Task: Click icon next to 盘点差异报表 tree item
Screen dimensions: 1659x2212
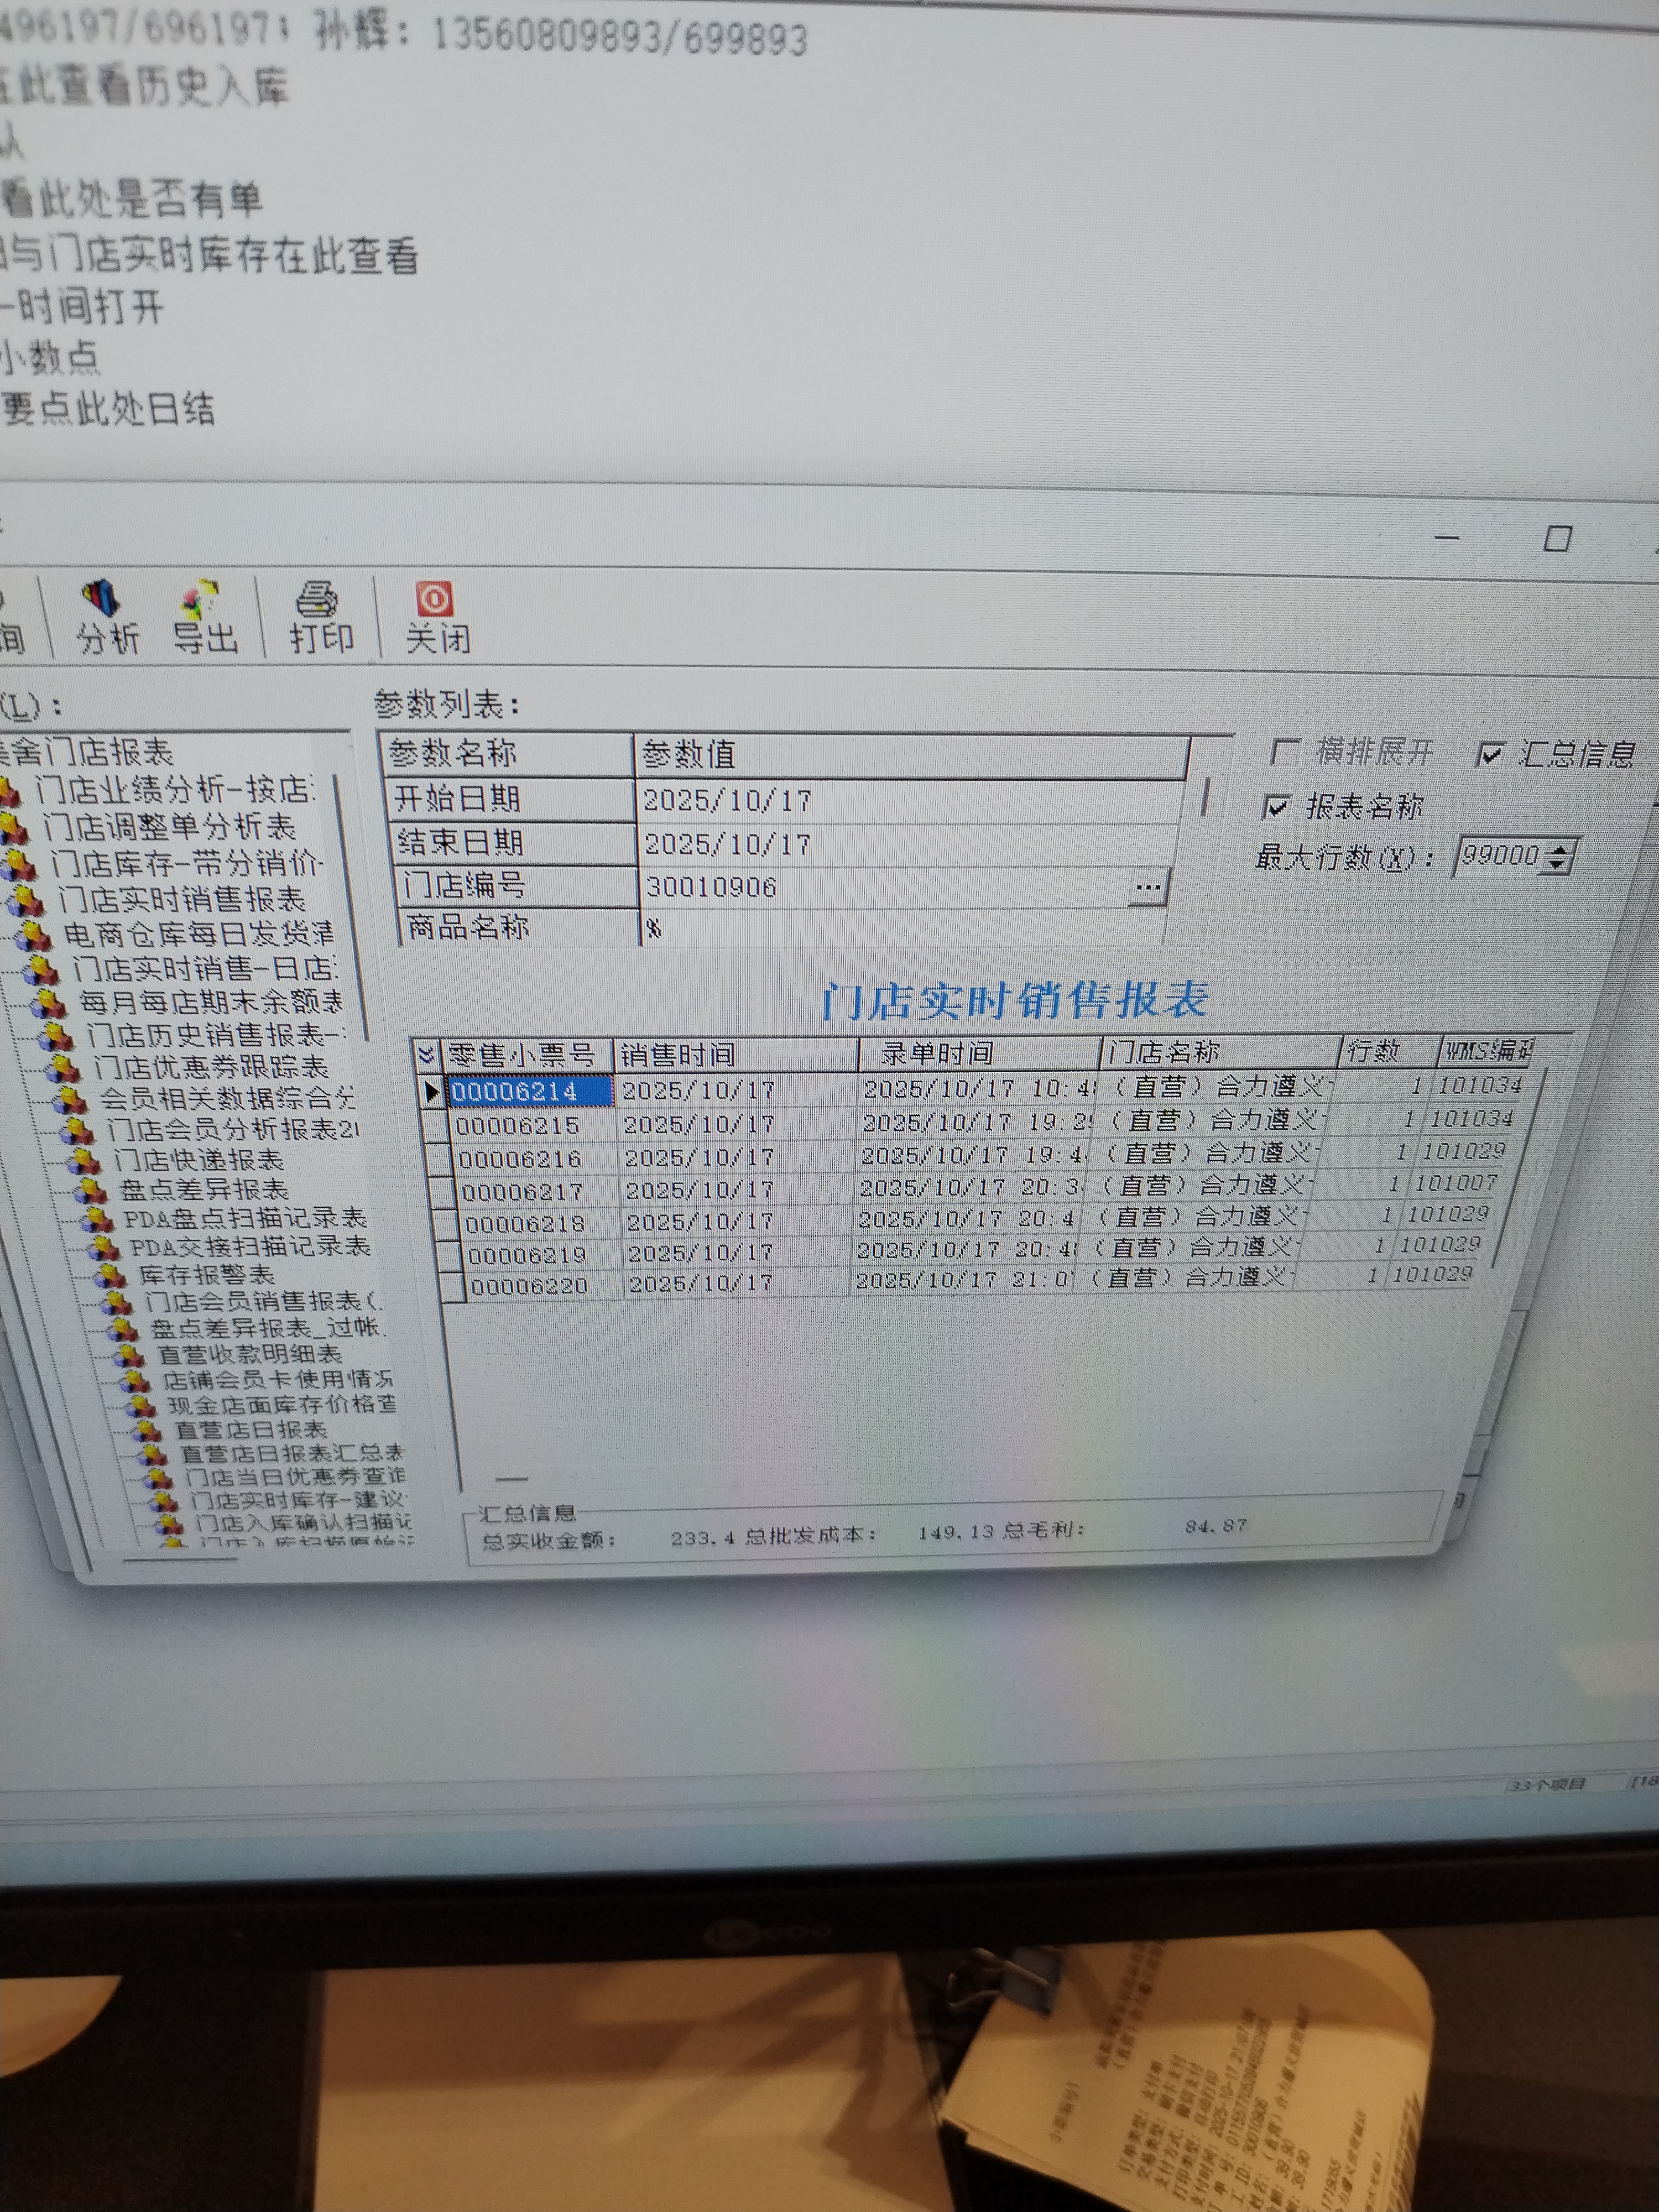Action: point(92,1191)
